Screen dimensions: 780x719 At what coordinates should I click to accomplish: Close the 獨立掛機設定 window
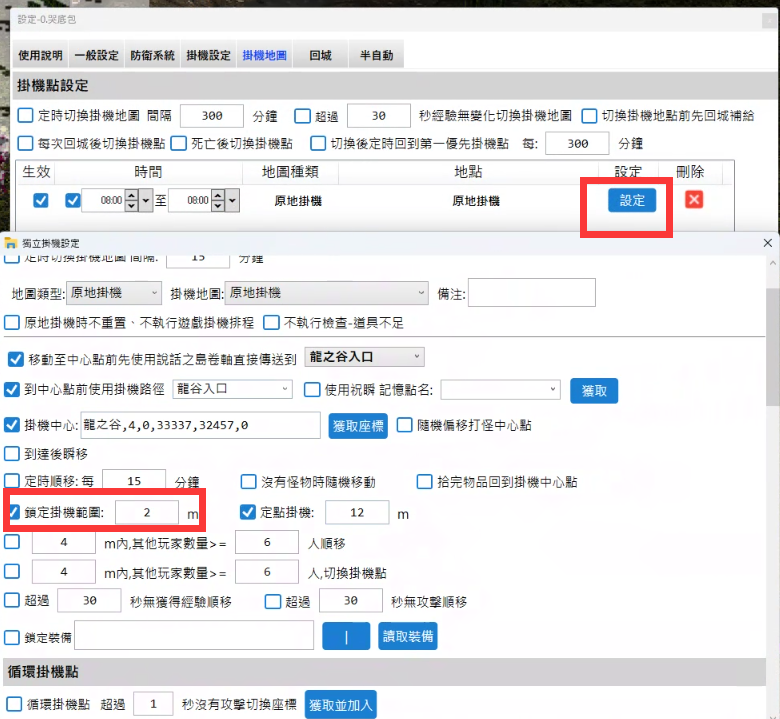(767, 243)
